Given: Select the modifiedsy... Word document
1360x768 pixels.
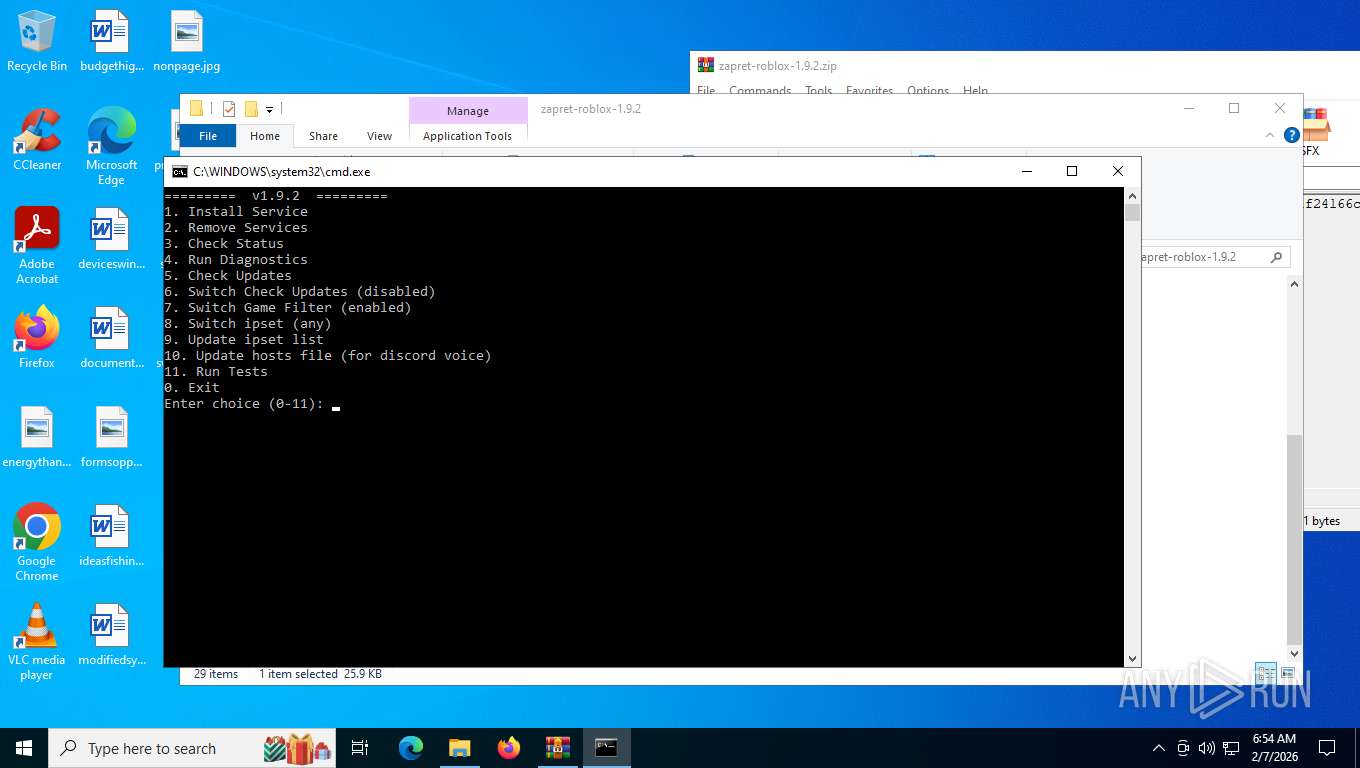Looking at the screenshot, I should (x=111, y=635).
